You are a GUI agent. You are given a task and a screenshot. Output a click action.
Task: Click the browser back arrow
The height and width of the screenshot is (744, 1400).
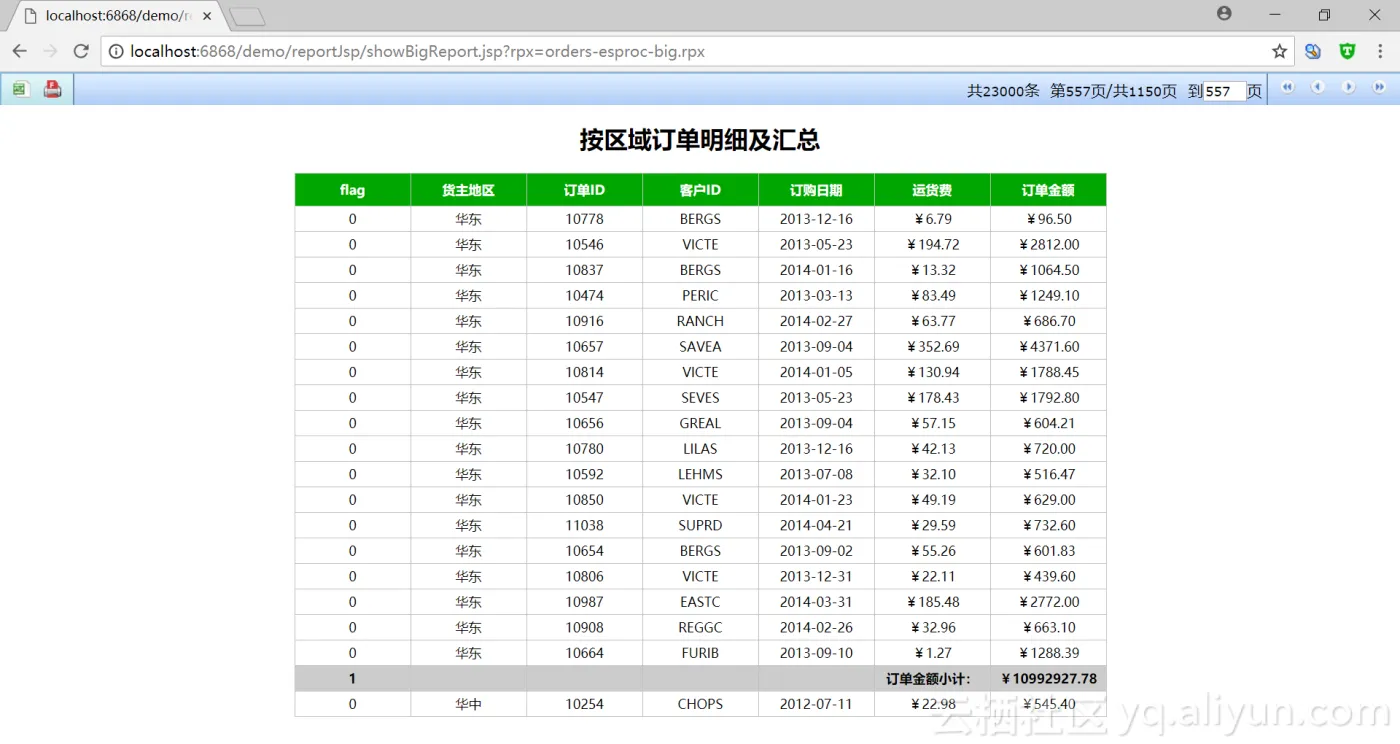pos(20,51)
